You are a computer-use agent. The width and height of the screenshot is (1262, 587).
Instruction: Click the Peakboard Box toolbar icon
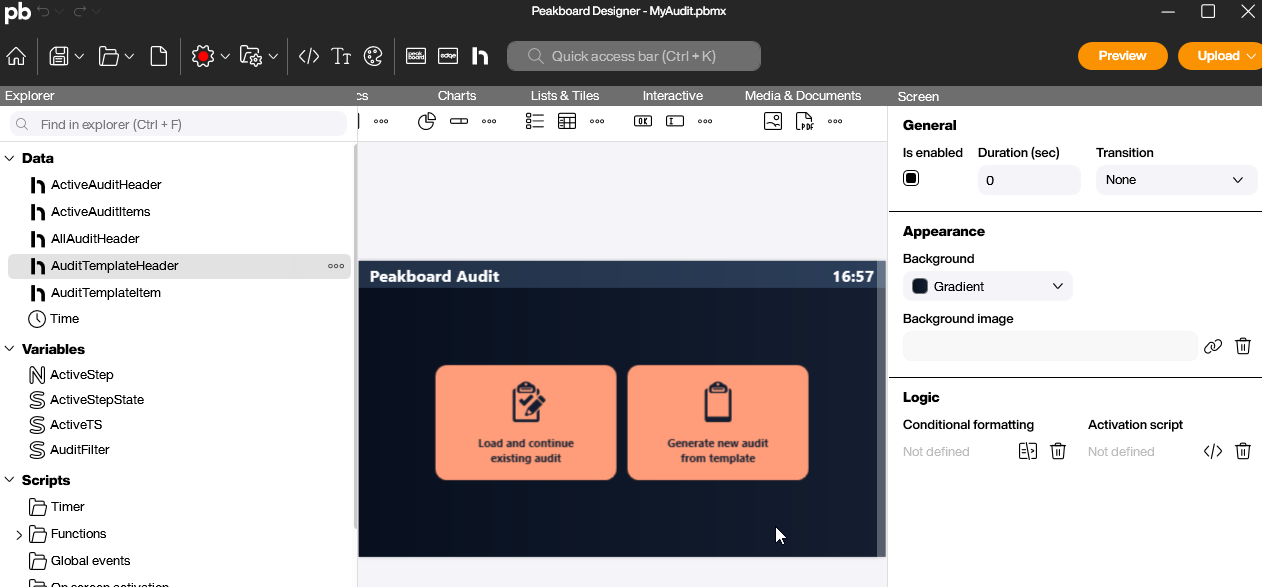[x=416, y=56]
